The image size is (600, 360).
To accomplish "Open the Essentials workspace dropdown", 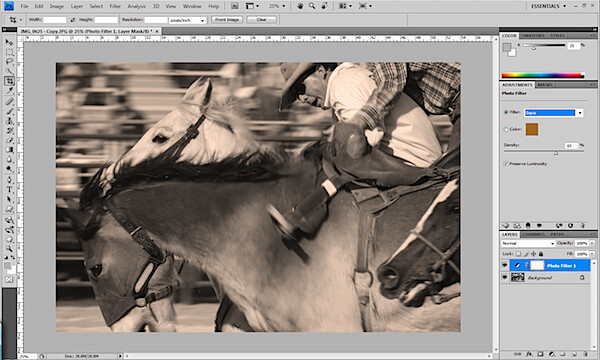I will 548,6.
